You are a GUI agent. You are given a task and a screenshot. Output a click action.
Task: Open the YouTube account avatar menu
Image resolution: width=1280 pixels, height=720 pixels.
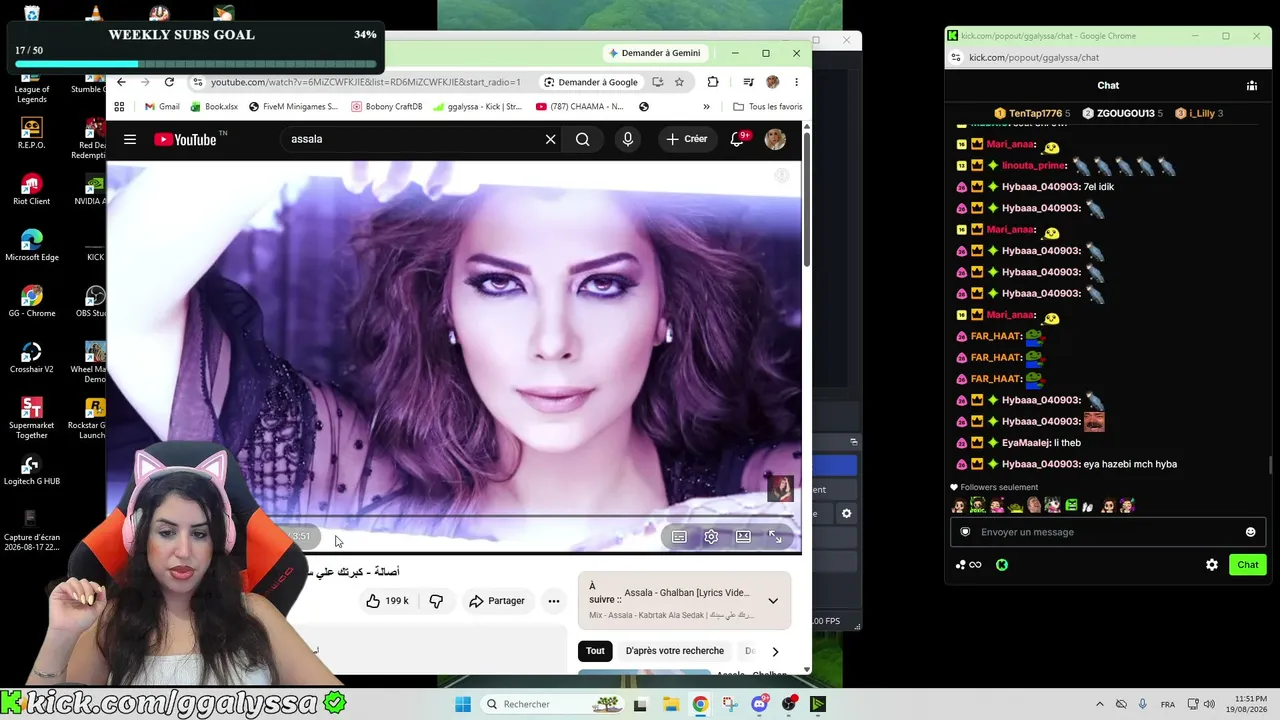point(775,139)
